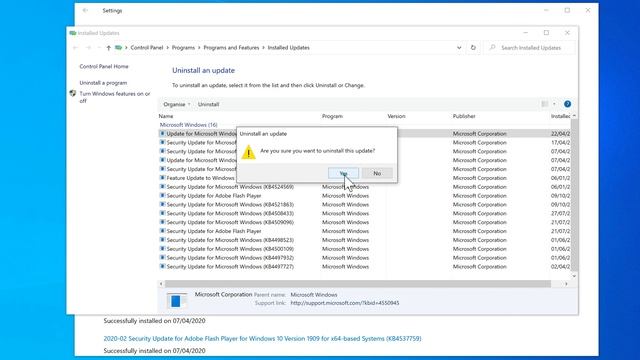Click the details pane update thumbnail

(x=177, y=301)
